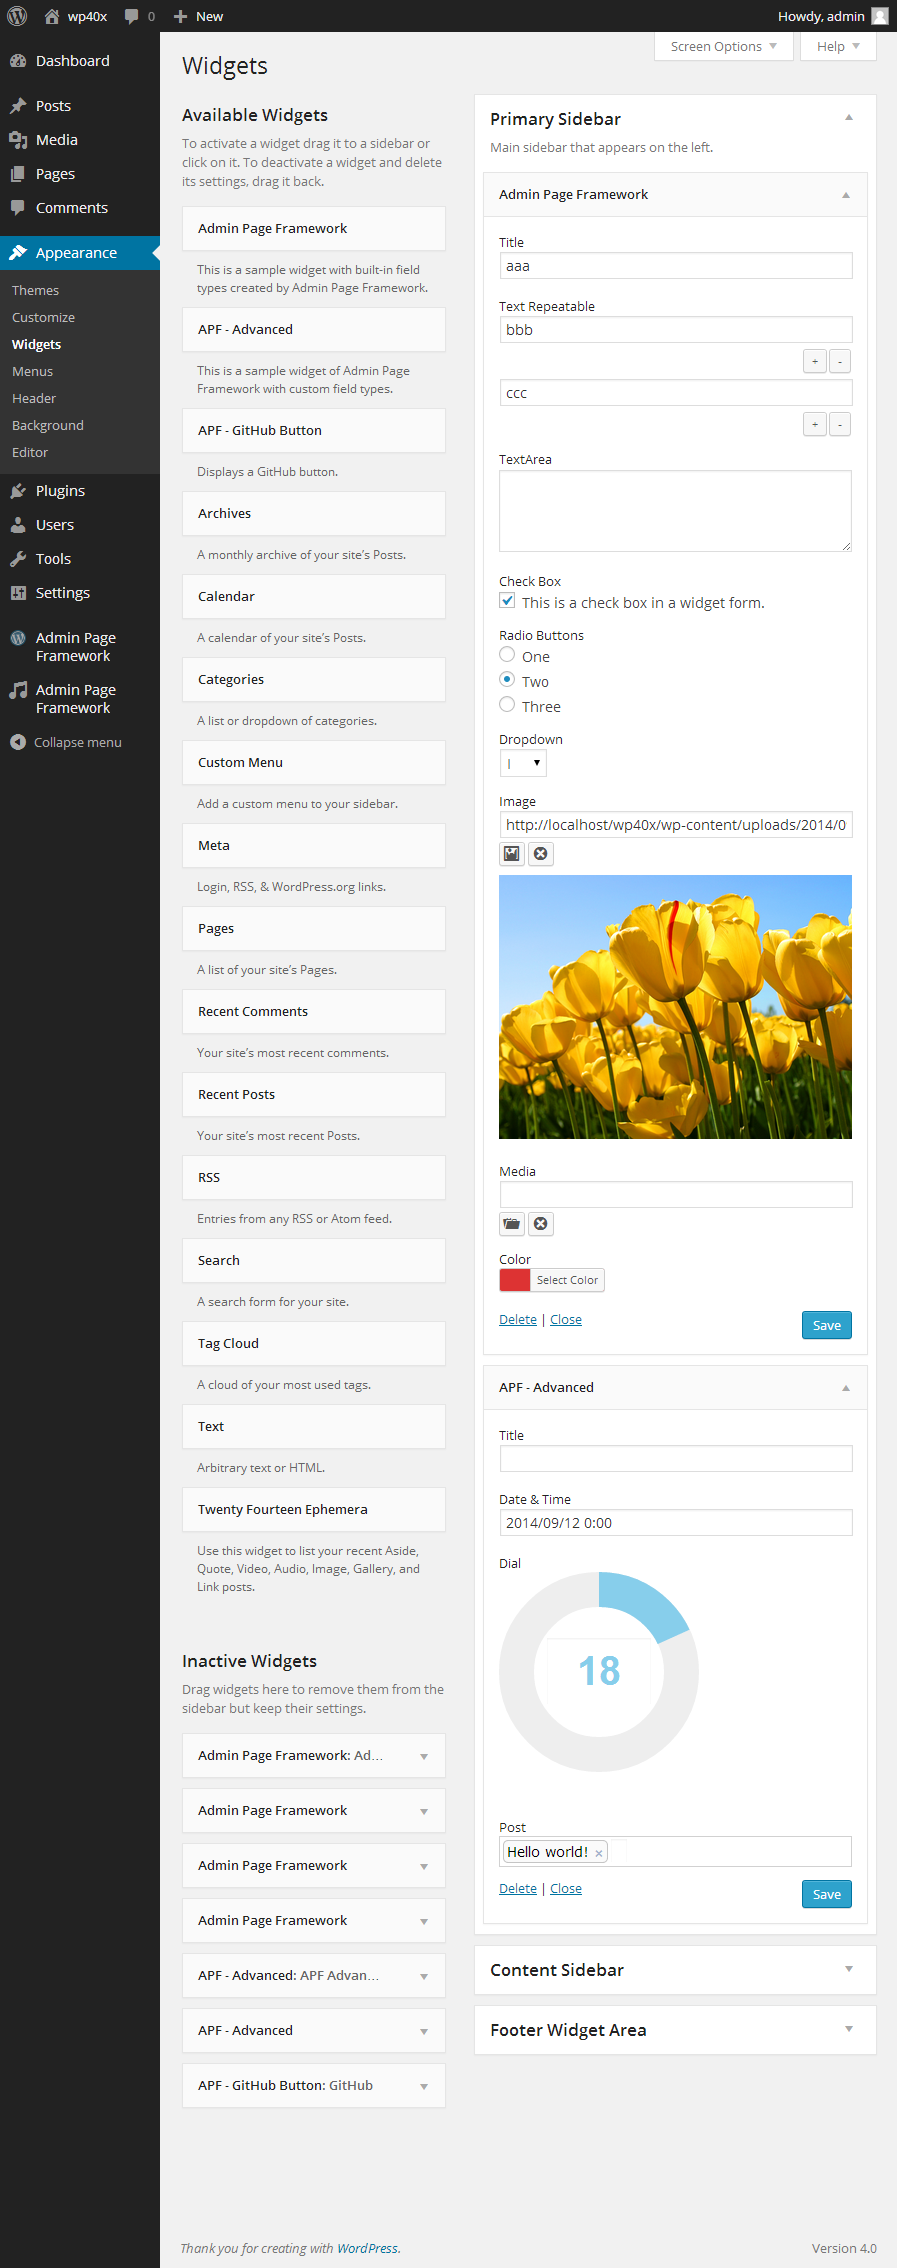Remove the 'Hello world!' post tag
Screen dimensions: 897x2268
click(x=599, y=1853)
